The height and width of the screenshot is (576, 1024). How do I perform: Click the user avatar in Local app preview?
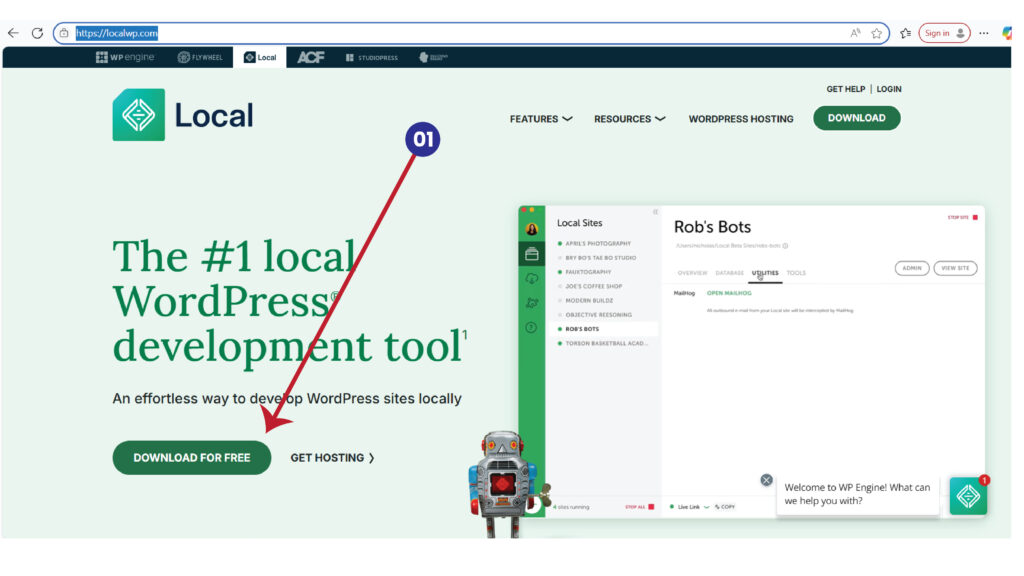(532, 229)
